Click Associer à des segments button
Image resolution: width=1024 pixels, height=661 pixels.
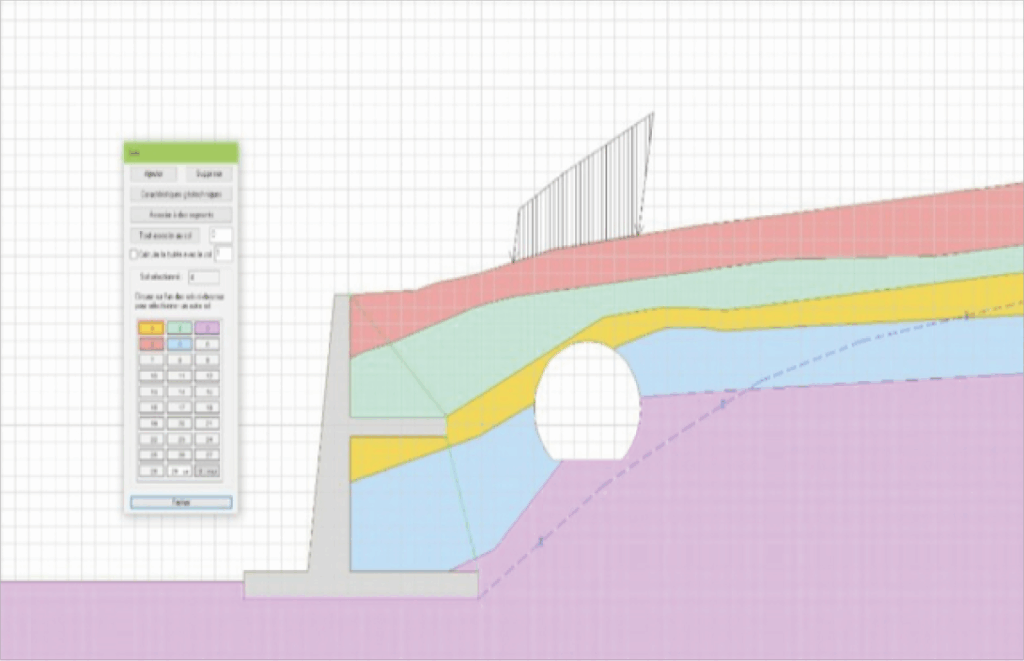pos(181,215)
